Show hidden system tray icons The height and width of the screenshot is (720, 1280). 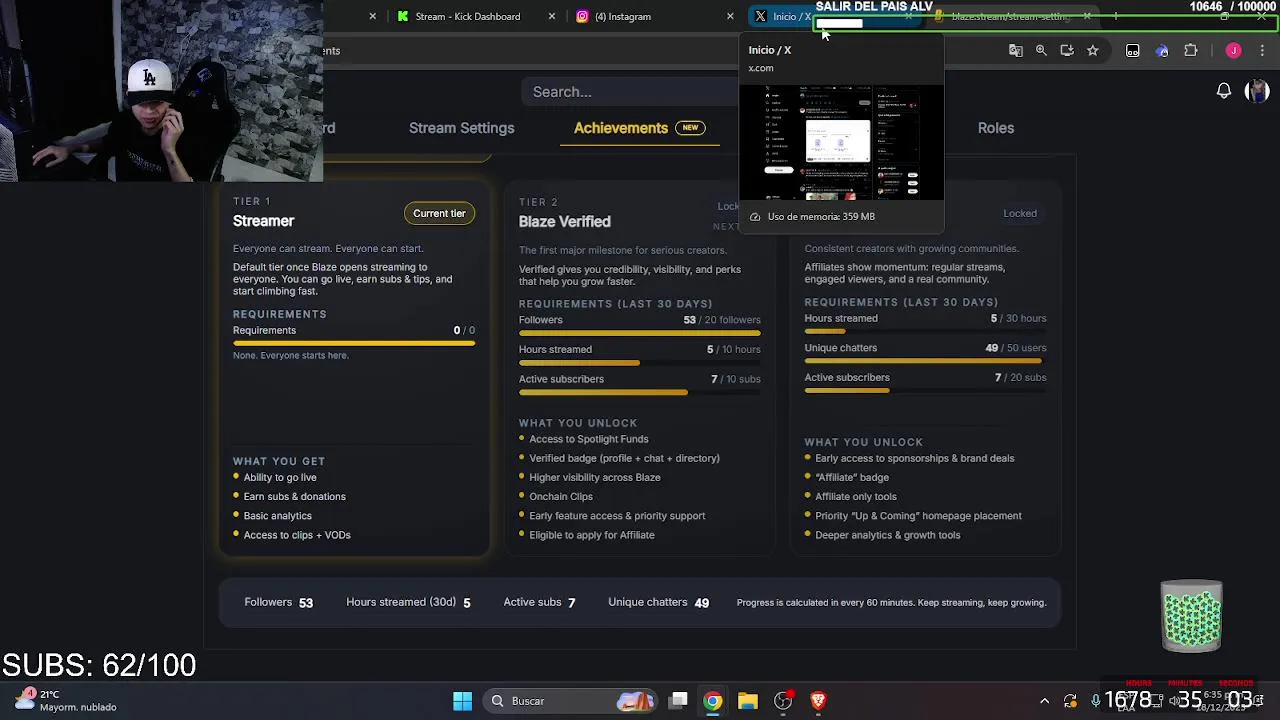[1044, 701]
